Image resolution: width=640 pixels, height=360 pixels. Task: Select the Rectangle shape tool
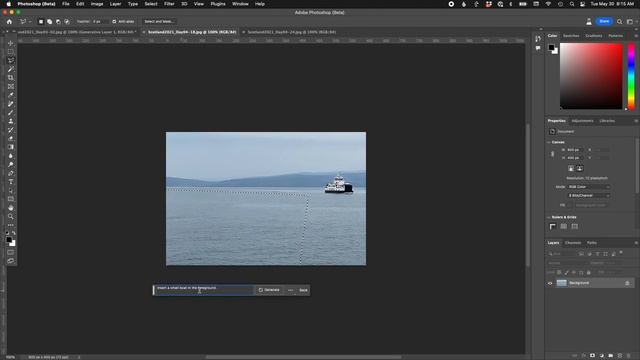pos(11,199)
